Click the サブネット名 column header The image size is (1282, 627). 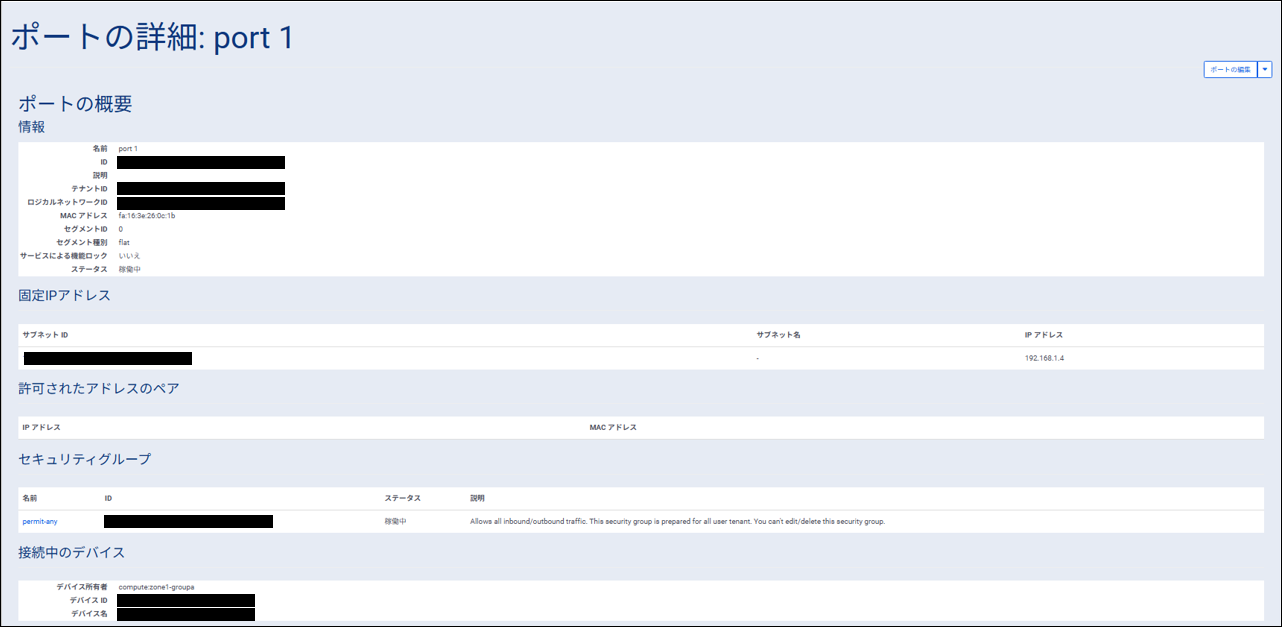click(778, 335)
